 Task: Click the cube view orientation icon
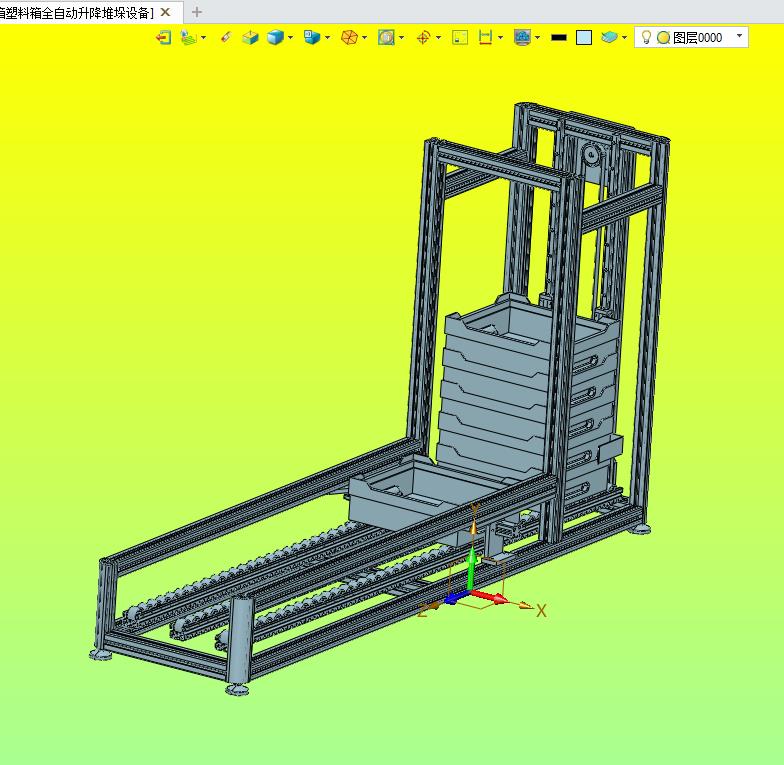(312, 38)
